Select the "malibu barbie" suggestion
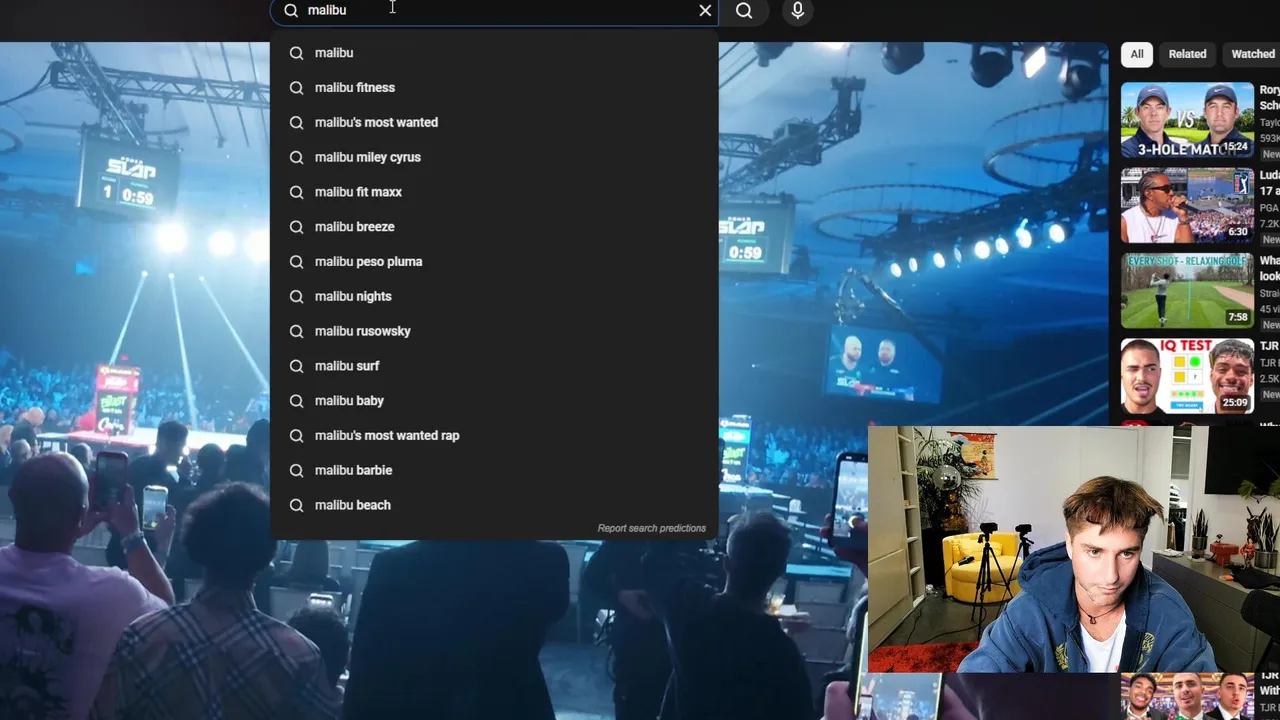 tap(494, 470)
